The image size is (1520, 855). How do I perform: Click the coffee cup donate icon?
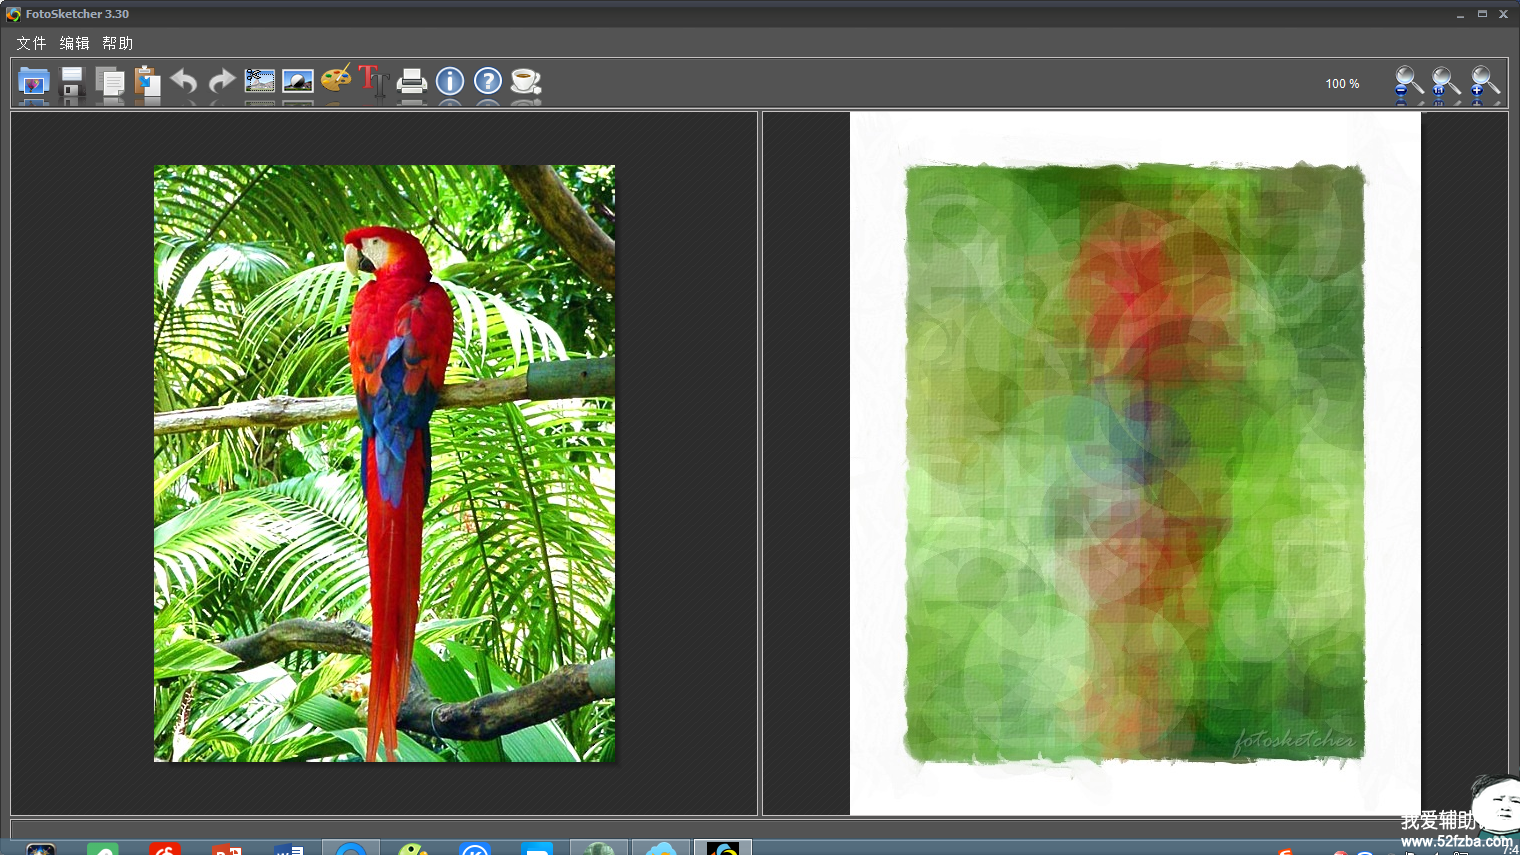525,81
